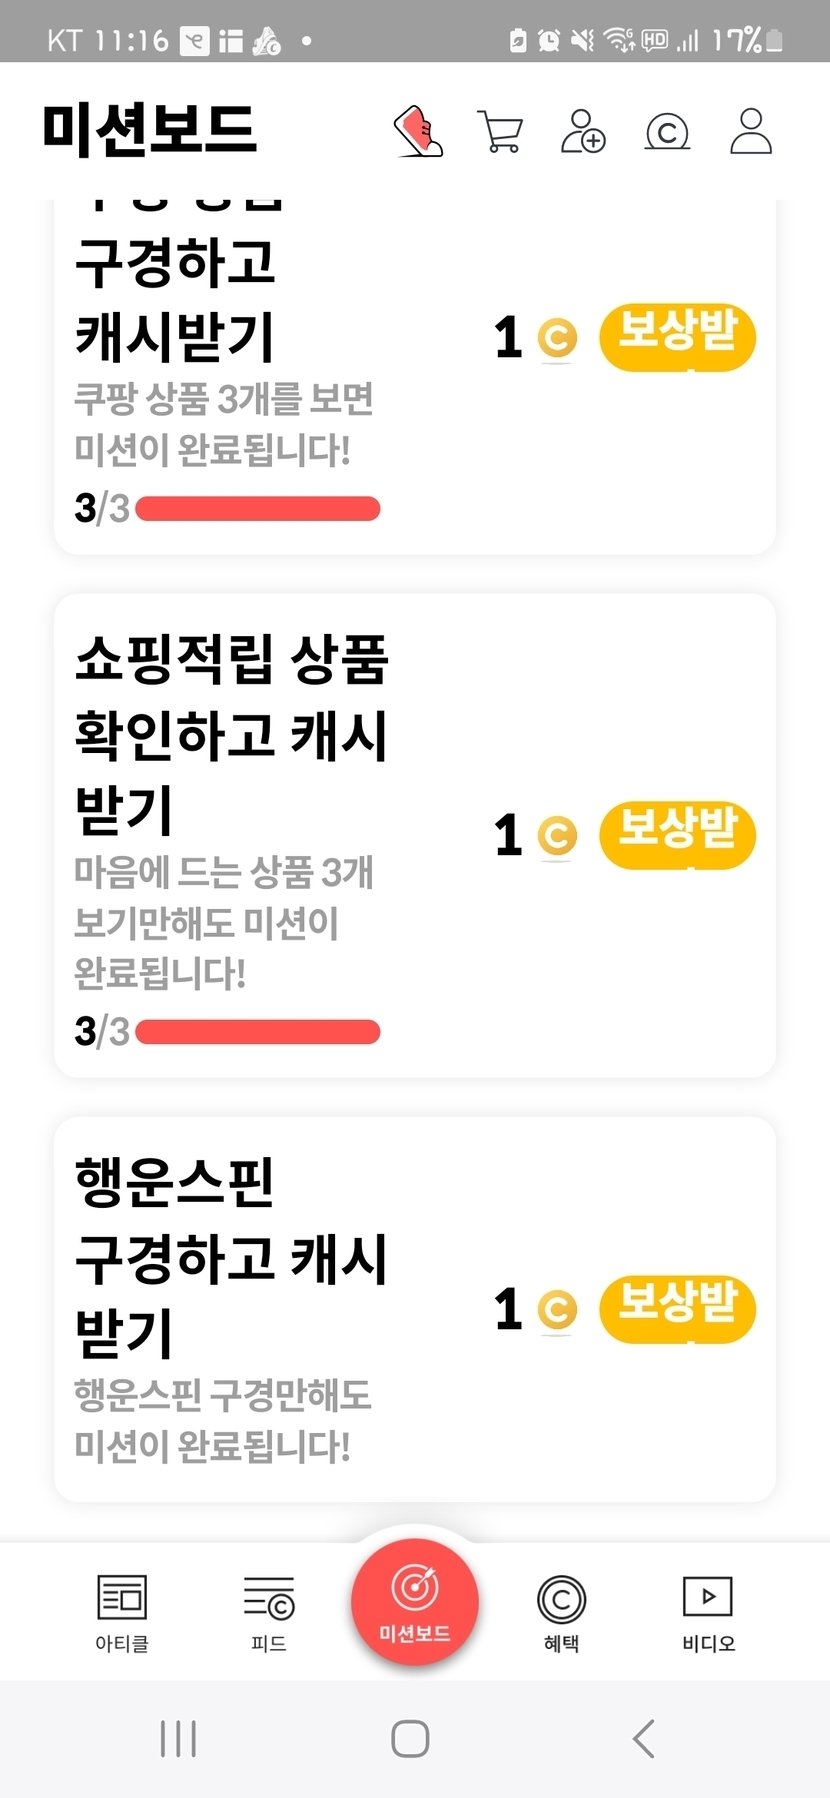Image resolution: width=830 pixels, height=1798 pixels.
Task: Open the 비디오 tab
Action: pos(708,1611)
